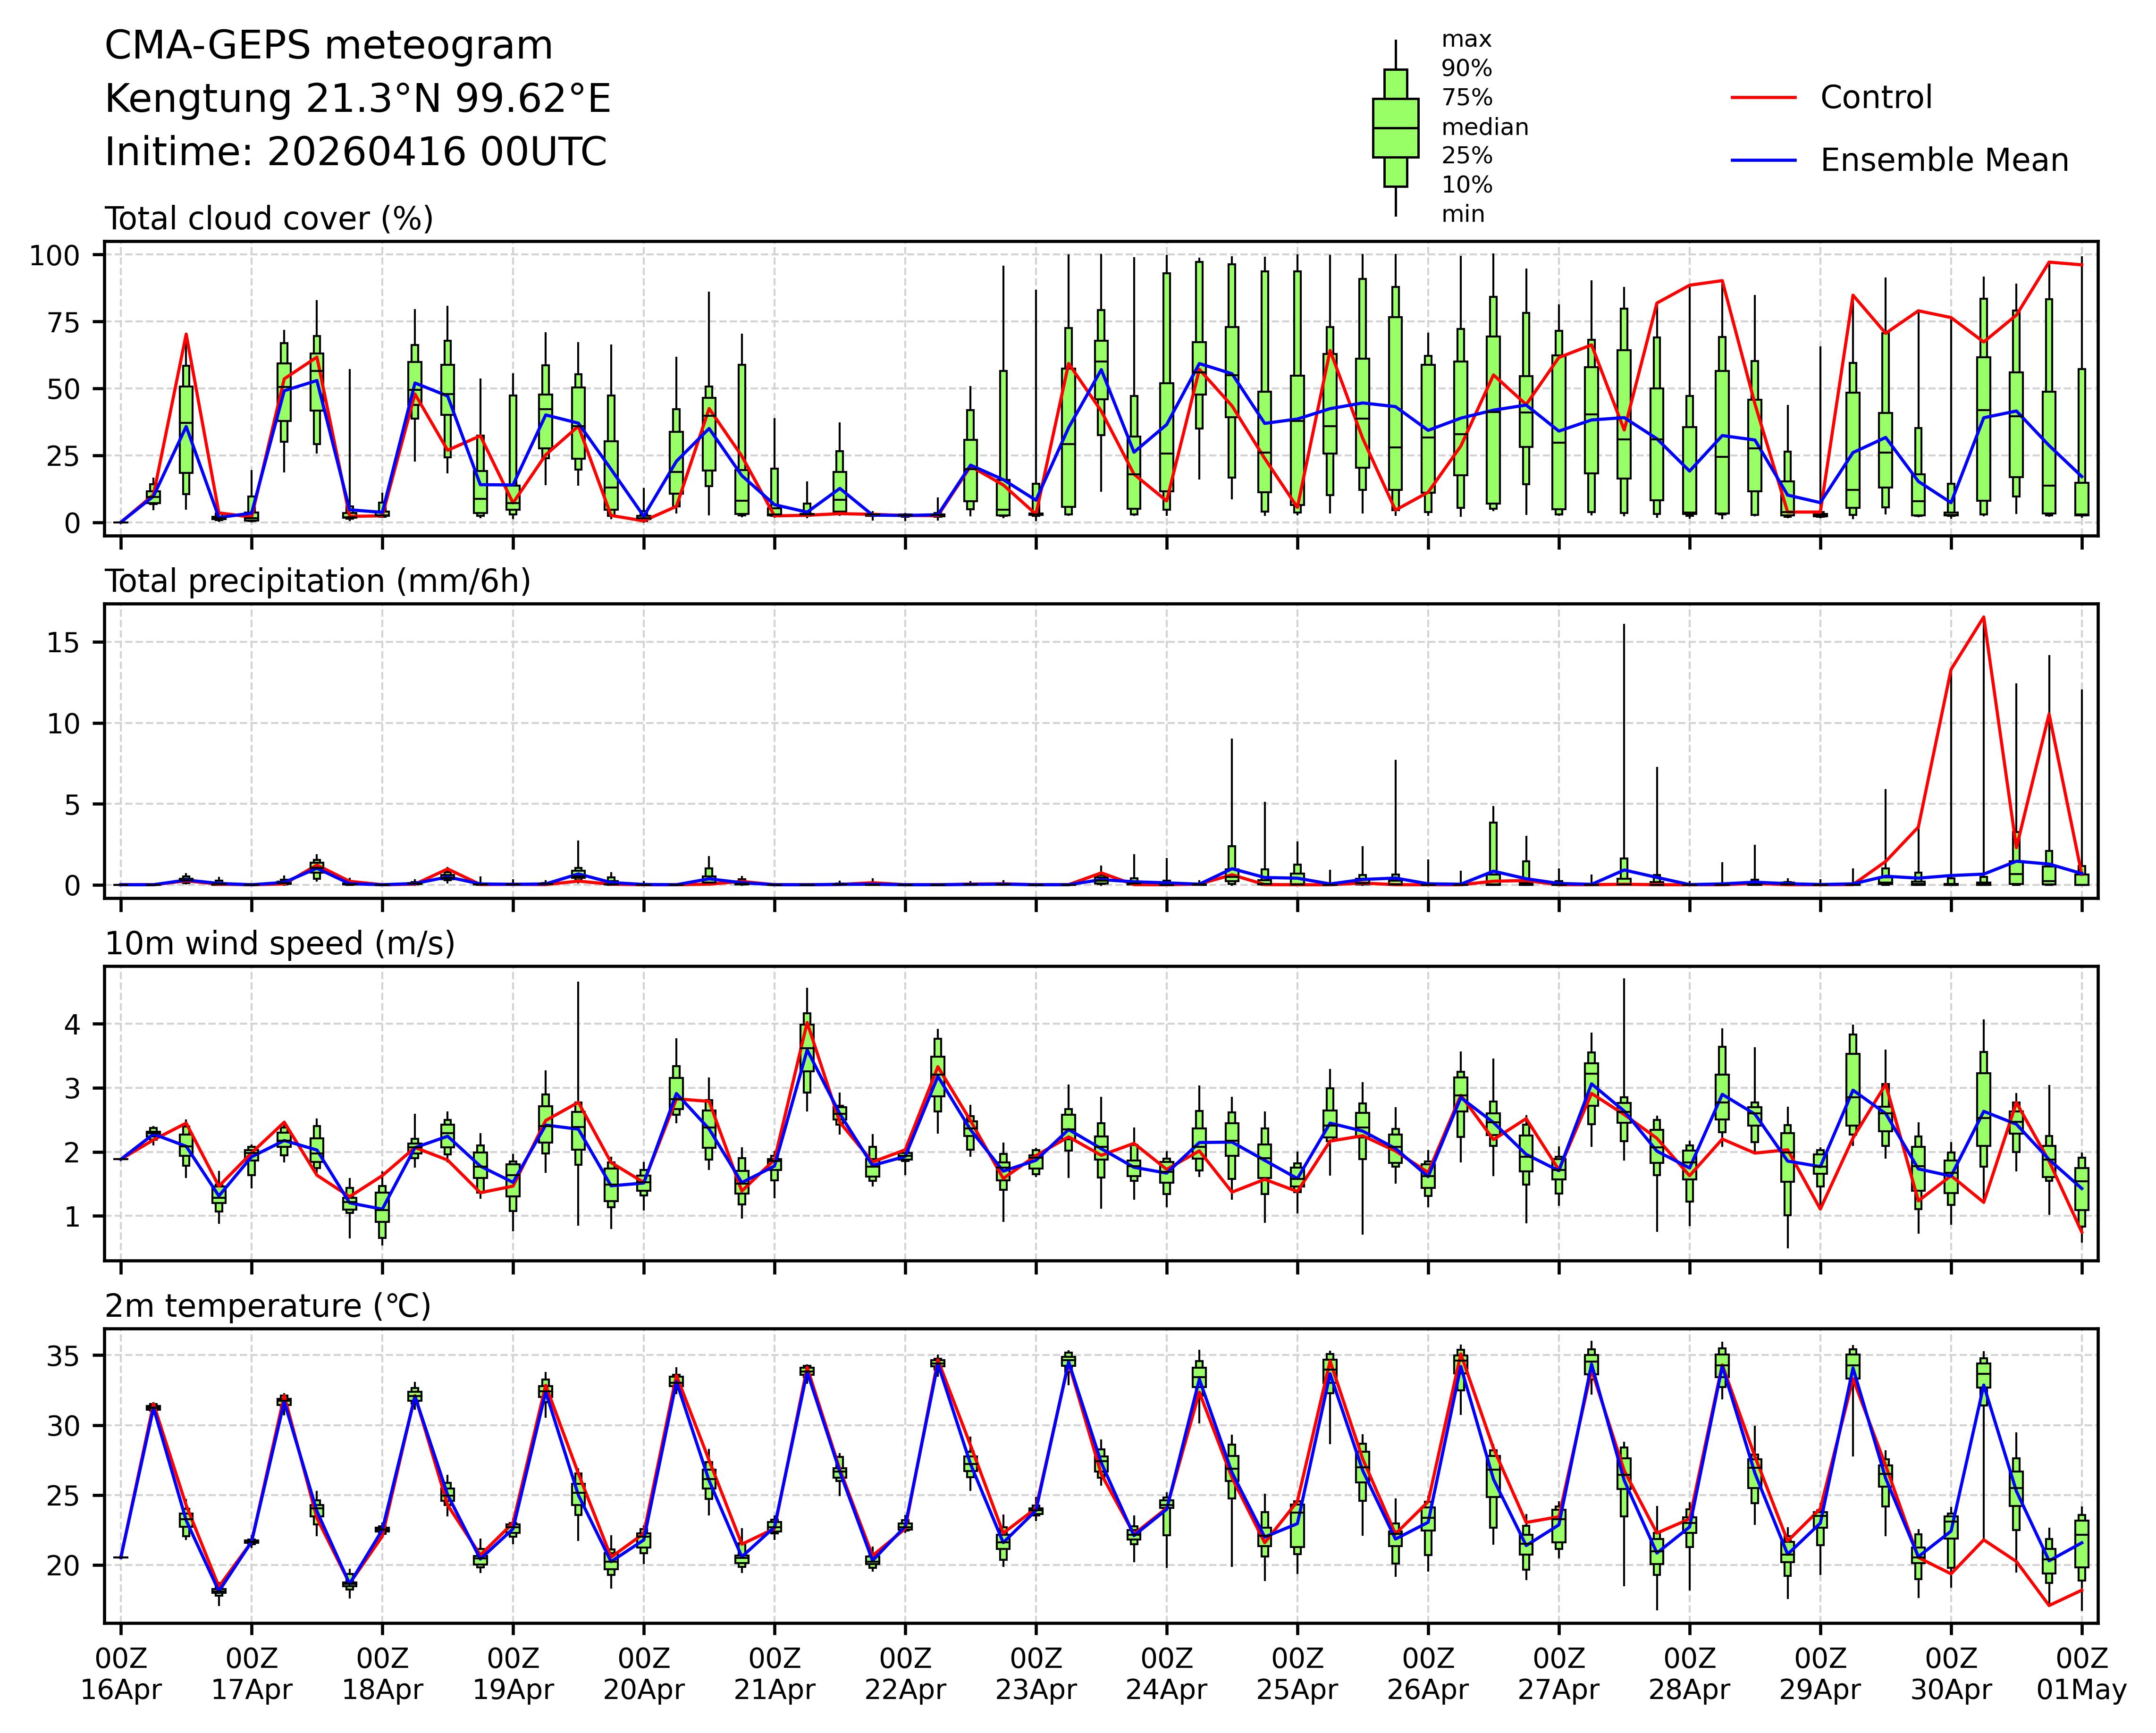Click the CMA-GEPS meteogram title
2156x1733 pixels.
(x=328, y=46)
